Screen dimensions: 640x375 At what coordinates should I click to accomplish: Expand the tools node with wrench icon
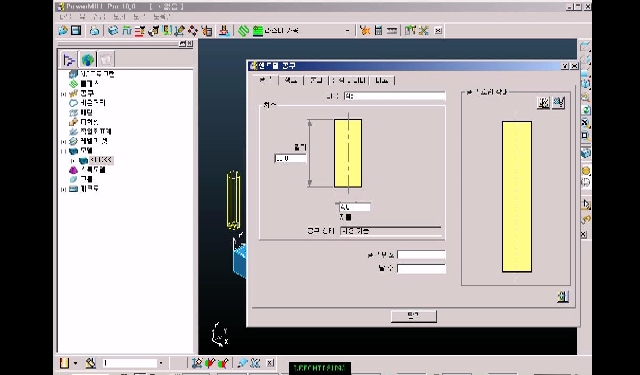(x=63, y=94)
